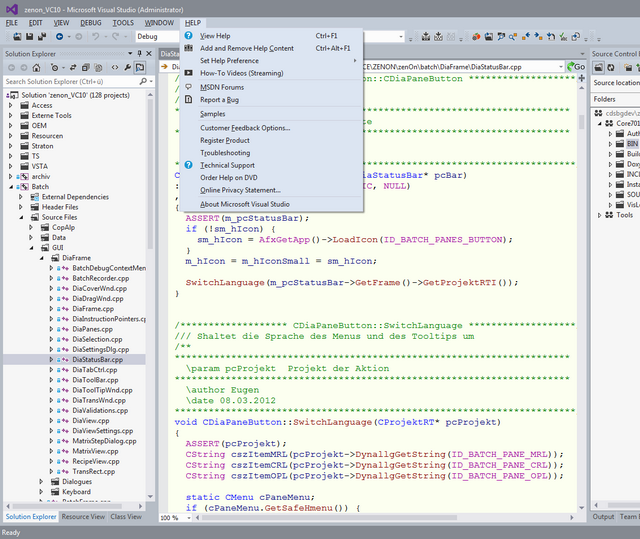The image size is (640, 539).
Task: Click the plus split icon above editor scrollbar
Action: coord(582,78)
